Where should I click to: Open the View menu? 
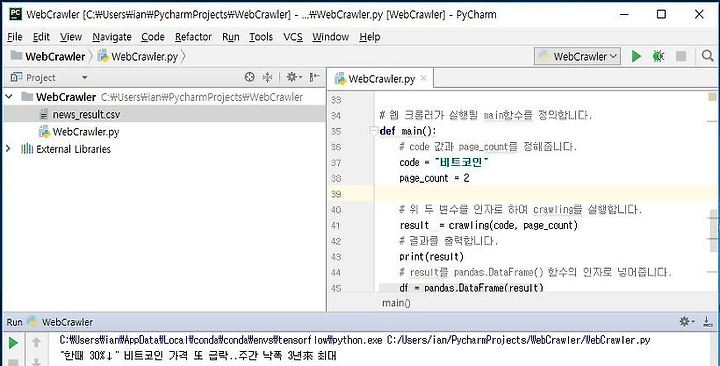(71, 37)
